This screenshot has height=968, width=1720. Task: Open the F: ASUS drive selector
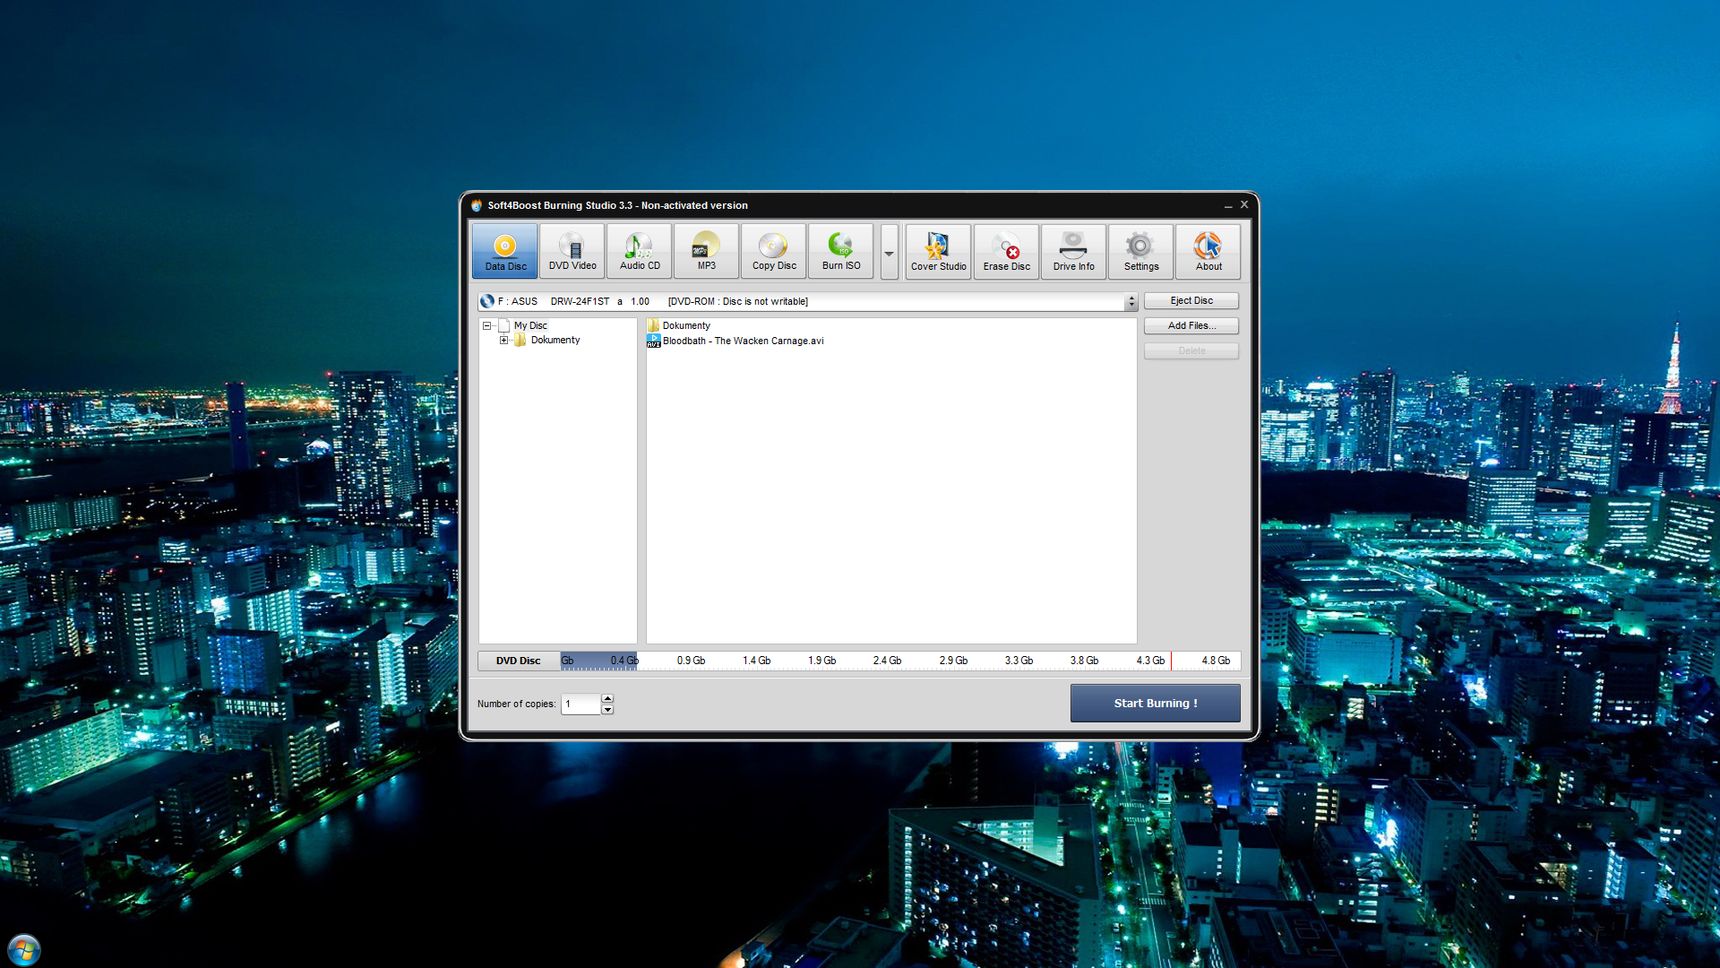click(x=807, y=301)
